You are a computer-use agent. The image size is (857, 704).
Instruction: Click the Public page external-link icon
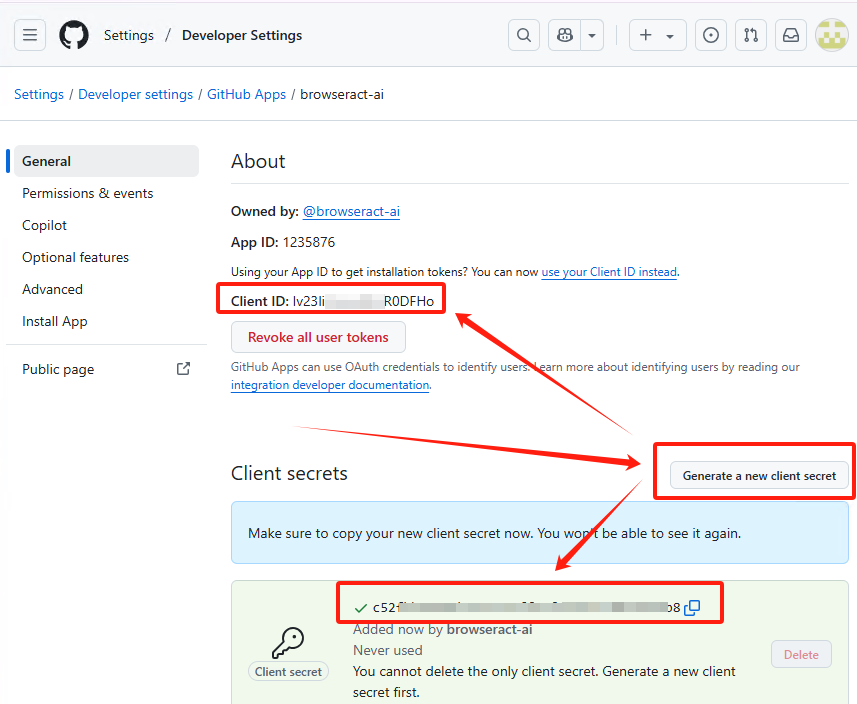click(184, 369)
